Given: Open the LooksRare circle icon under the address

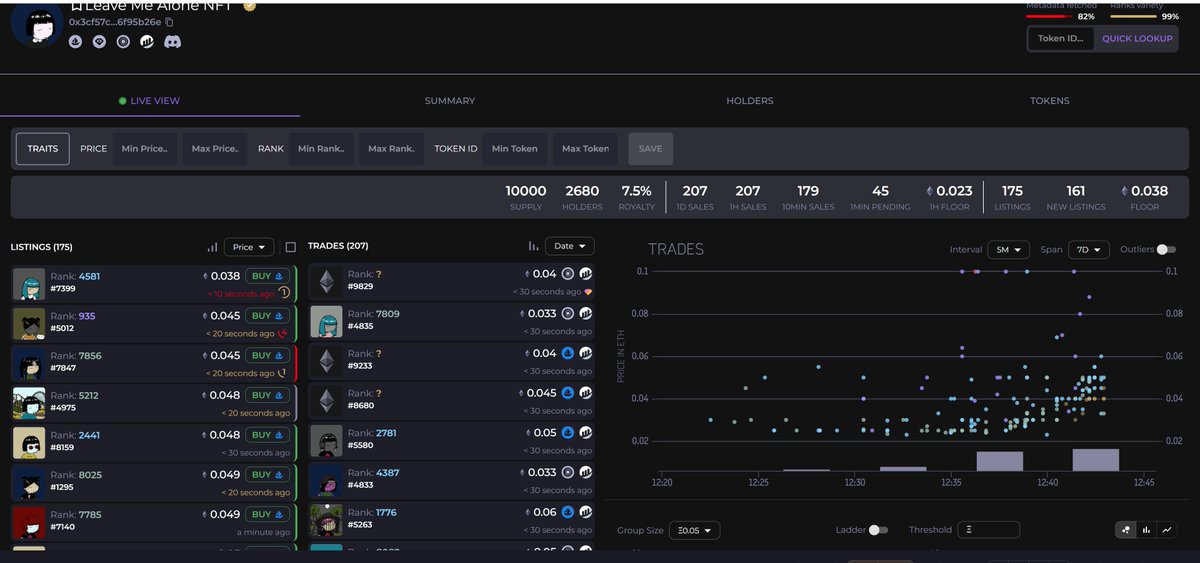Looking at the screenshot, I should tap(123, 42).
